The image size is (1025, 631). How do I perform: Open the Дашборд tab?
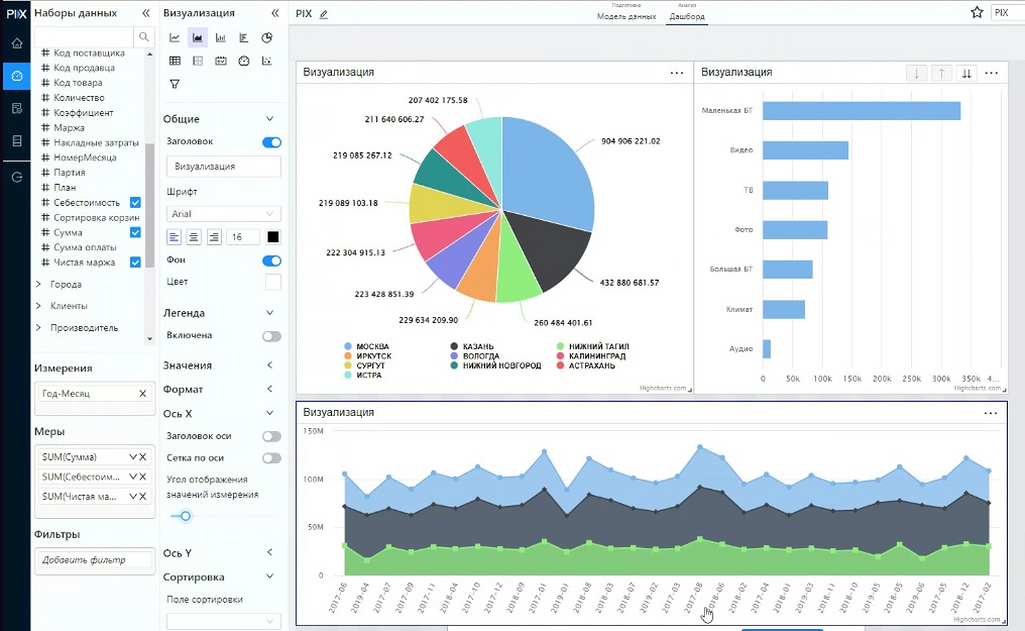687,17
